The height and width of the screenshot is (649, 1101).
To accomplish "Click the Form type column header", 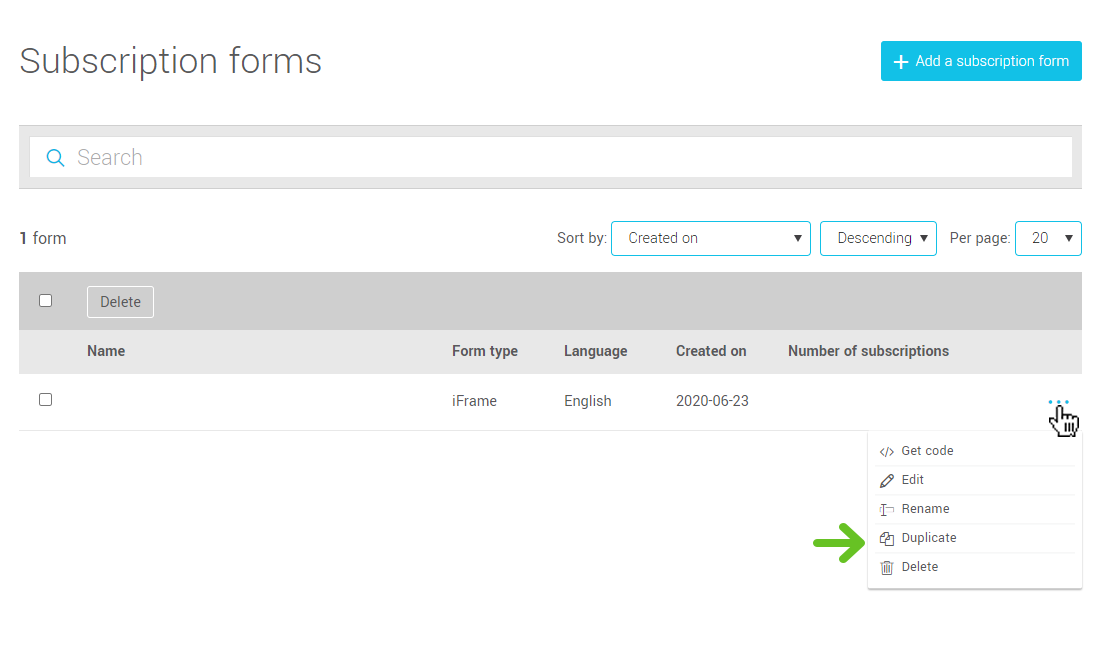I will (484, 351).
